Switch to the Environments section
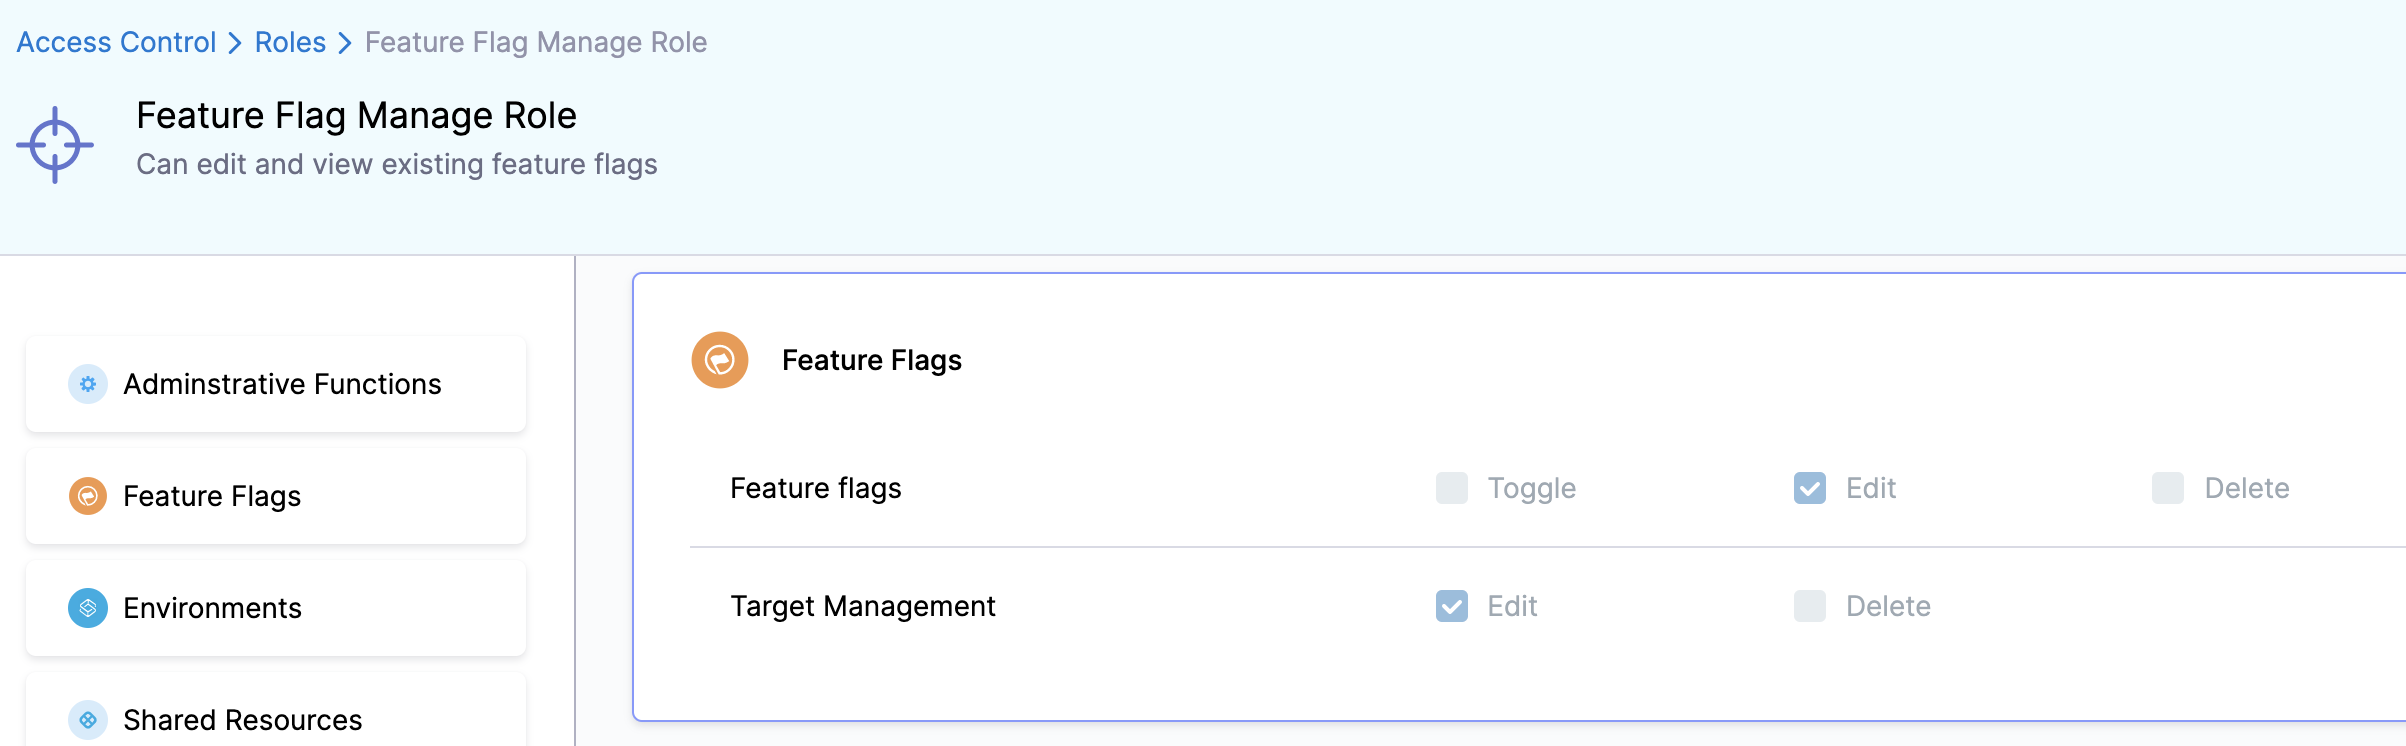This screenshot has height=746, width=2406. click(212, 607)
